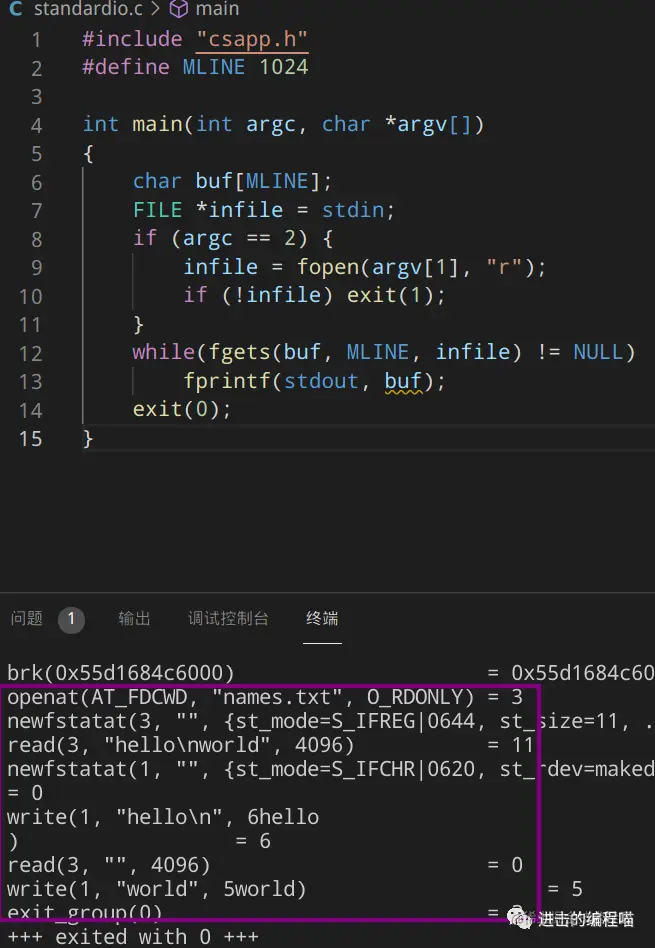The image size is (655, 948).
Task: Click line number 9 in the gutter
Action: [x=36, y=267]
